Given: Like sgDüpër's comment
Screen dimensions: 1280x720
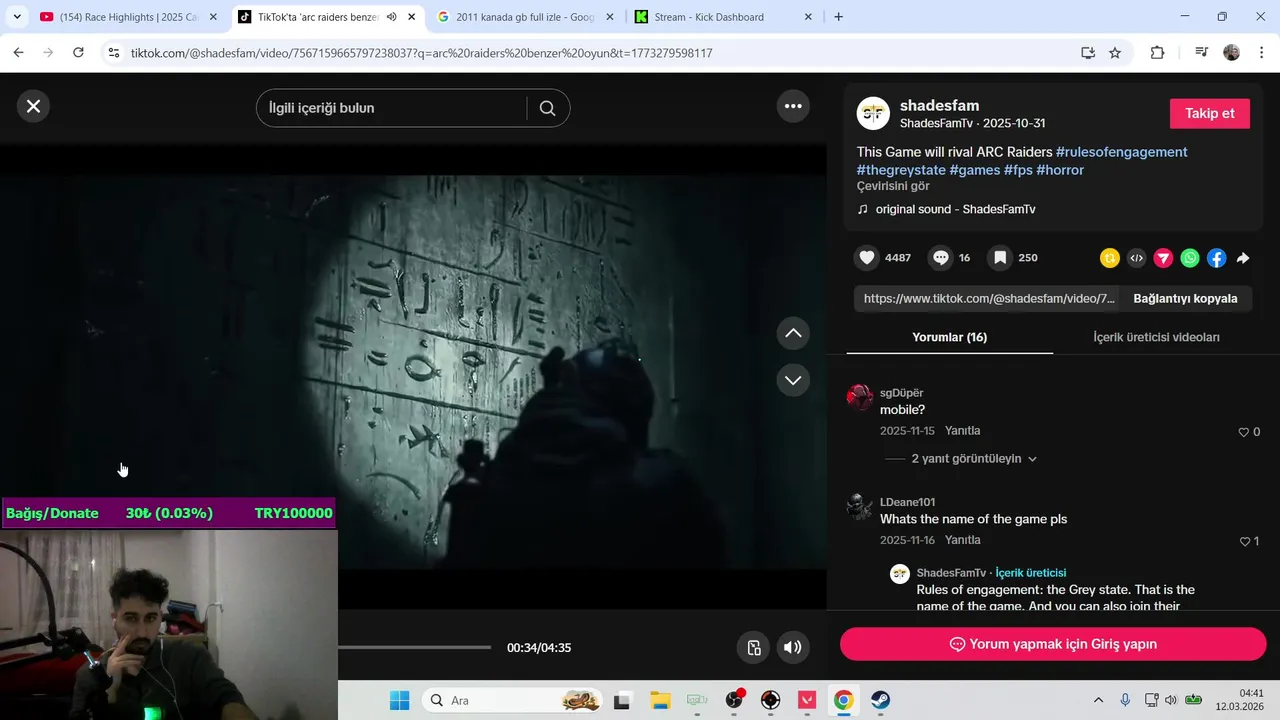Looking at the screenshot, I should (1244, 432).
